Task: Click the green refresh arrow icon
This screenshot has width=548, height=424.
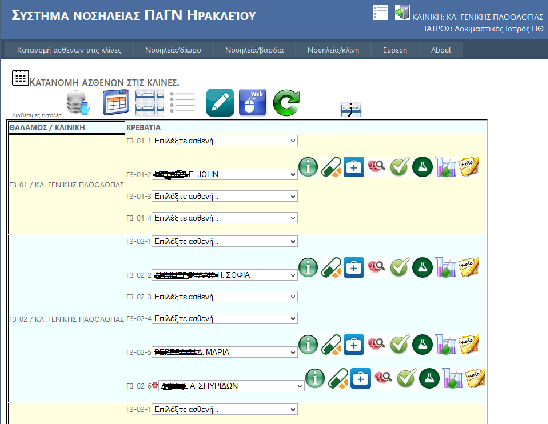Action: [x=286, y=102]
